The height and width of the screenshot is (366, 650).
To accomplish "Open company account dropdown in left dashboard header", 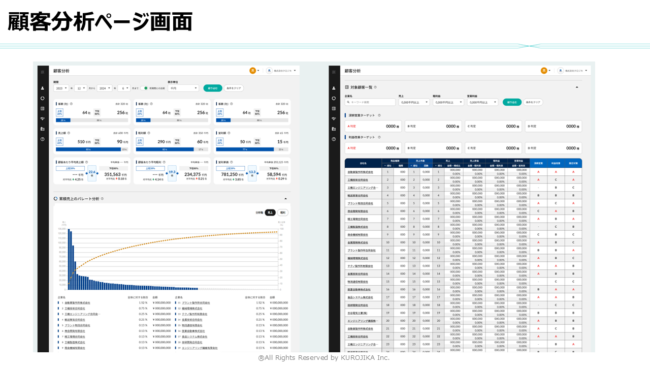I will pyautogui.click(x=282, y=71).
